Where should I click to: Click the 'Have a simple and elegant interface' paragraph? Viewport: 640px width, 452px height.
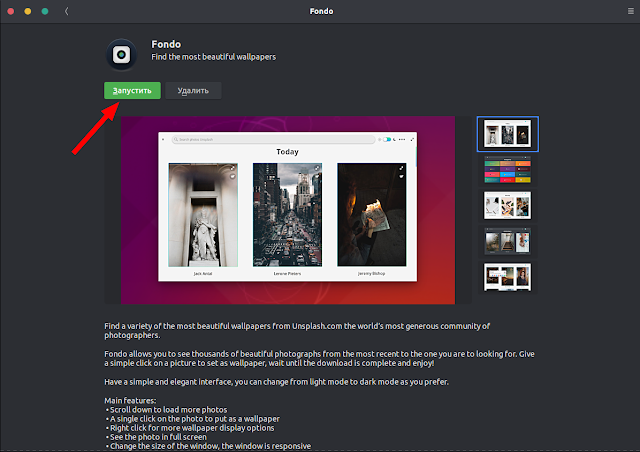[x=276, y=382]
